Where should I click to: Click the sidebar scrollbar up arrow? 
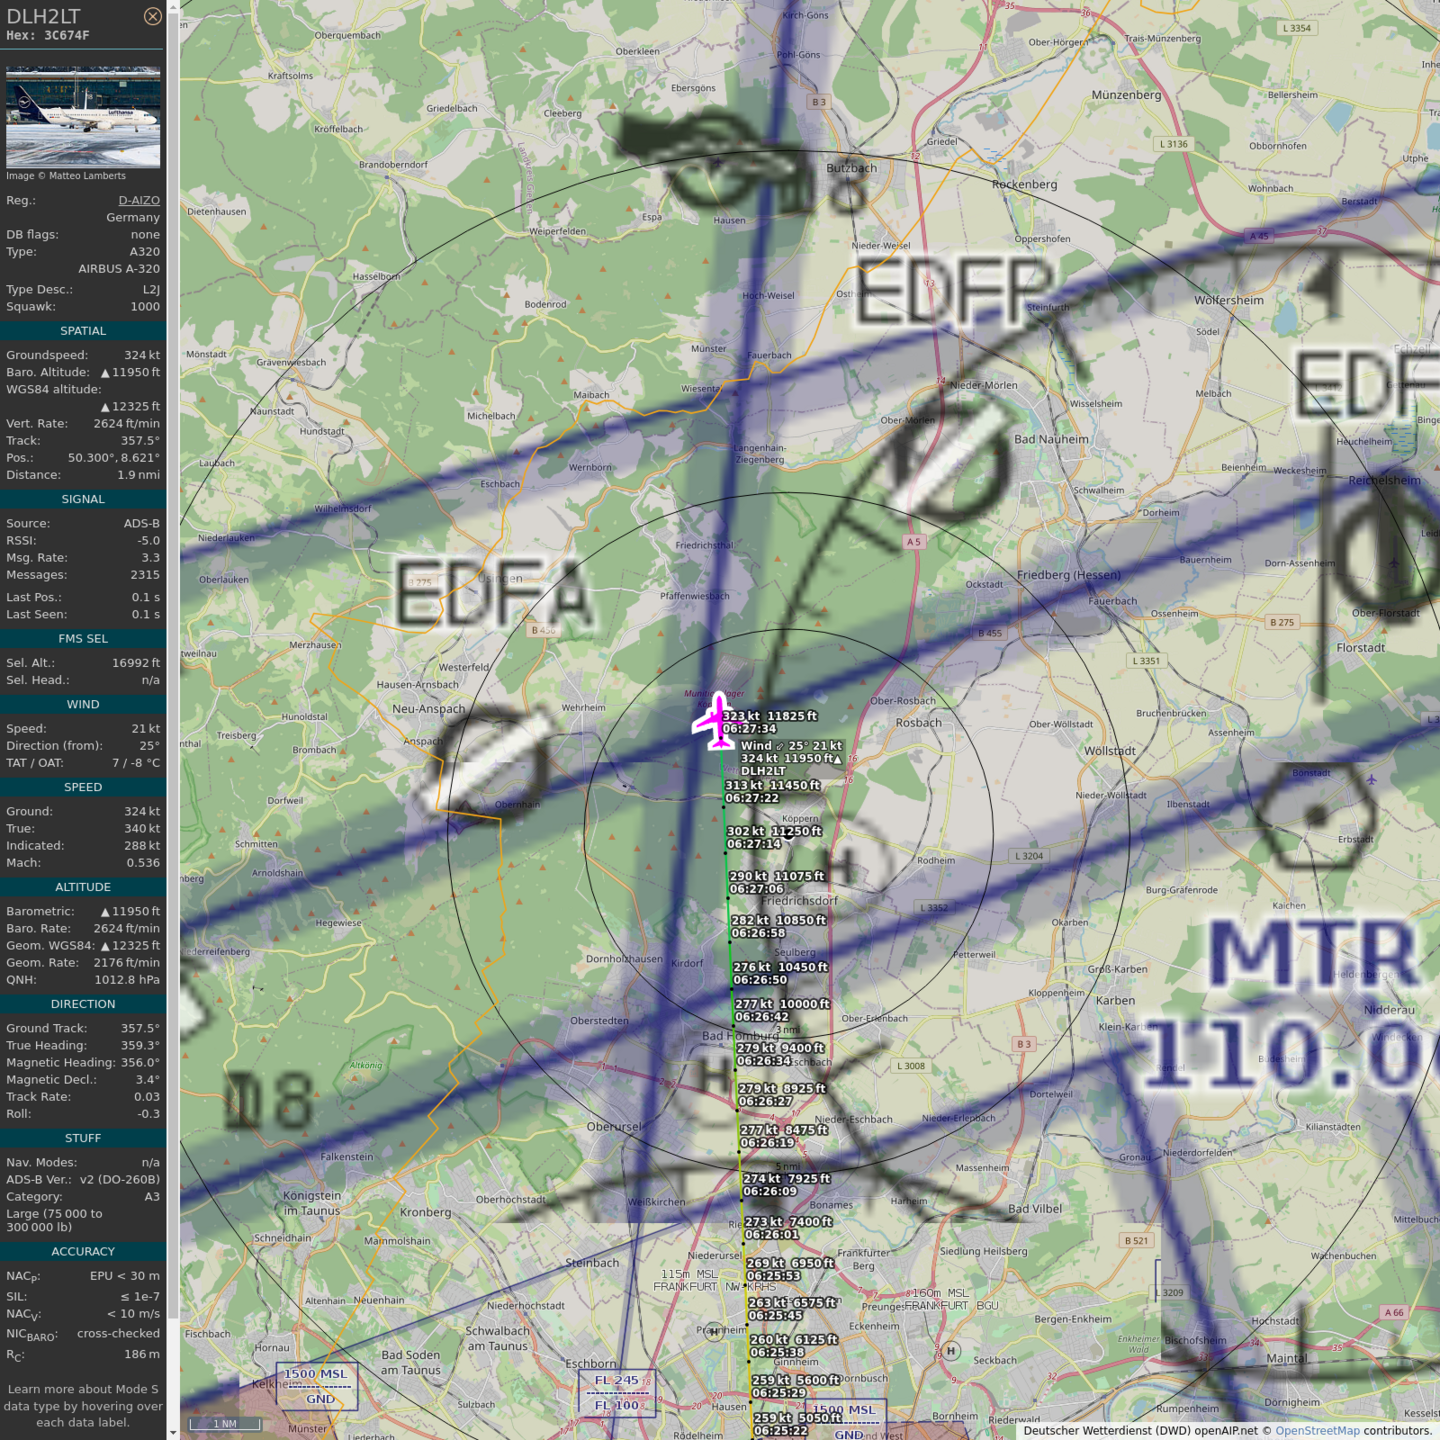point(173,7)
